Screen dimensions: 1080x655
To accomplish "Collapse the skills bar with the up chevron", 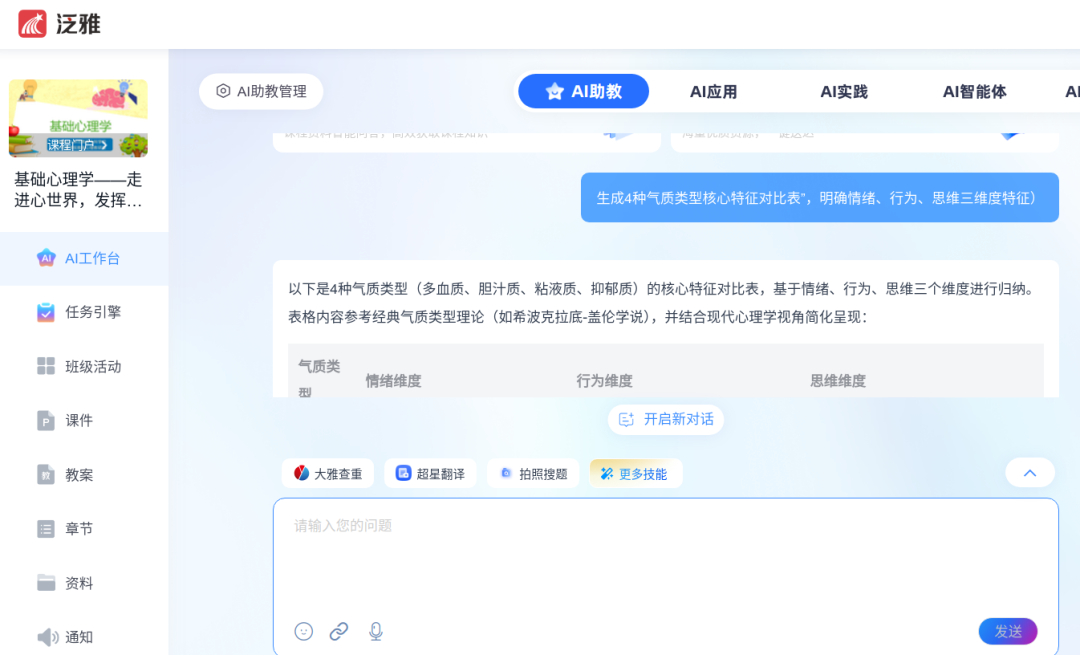I will point(1030,473).
